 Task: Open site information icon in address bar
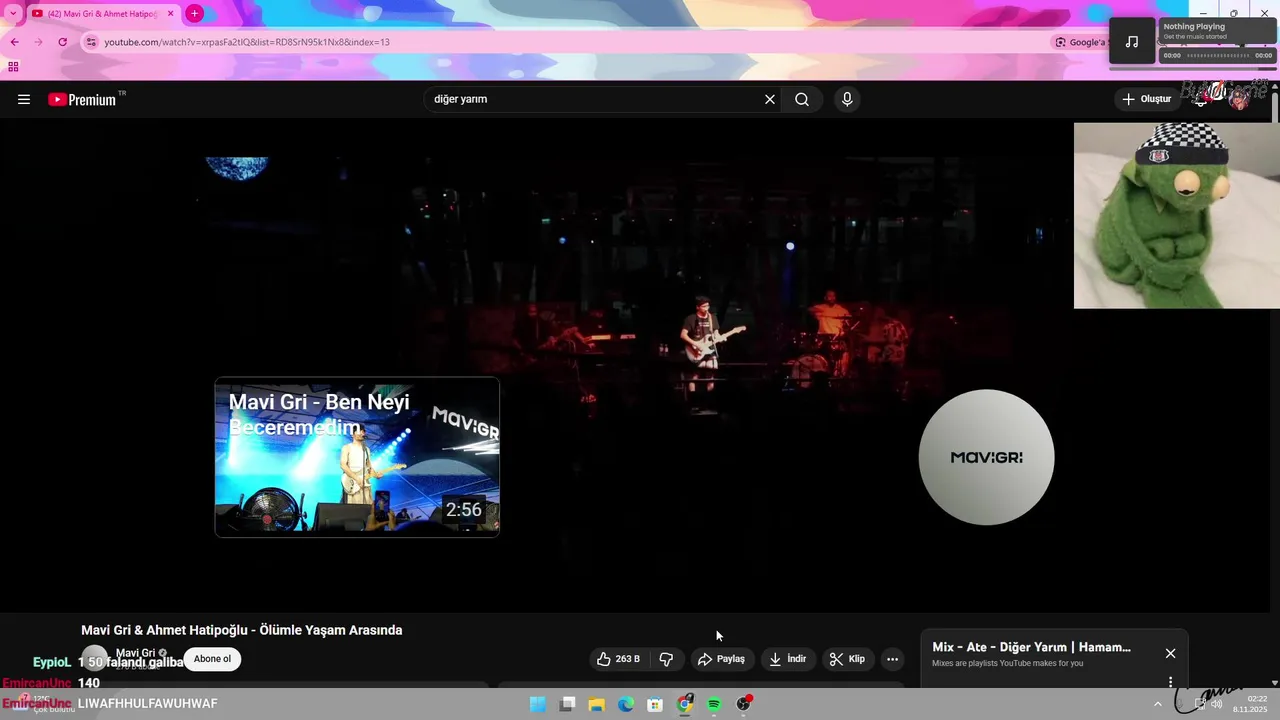pyautogui.click(x=91, y=42)
